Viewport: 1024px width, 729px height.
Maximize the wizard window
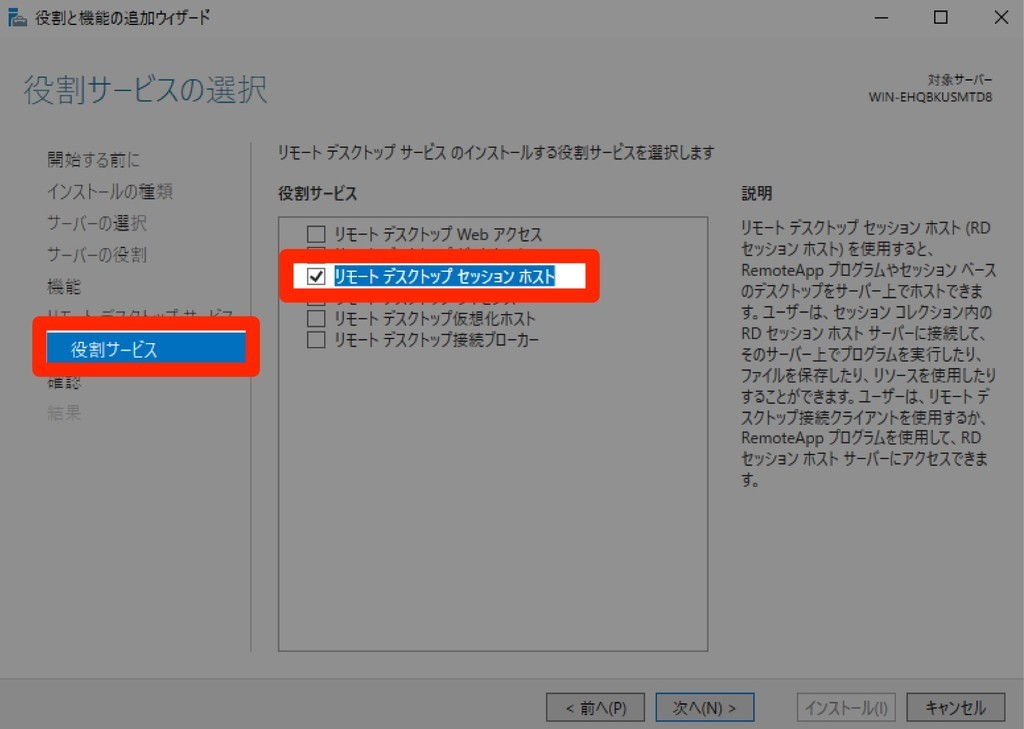[x=940, y=18]
